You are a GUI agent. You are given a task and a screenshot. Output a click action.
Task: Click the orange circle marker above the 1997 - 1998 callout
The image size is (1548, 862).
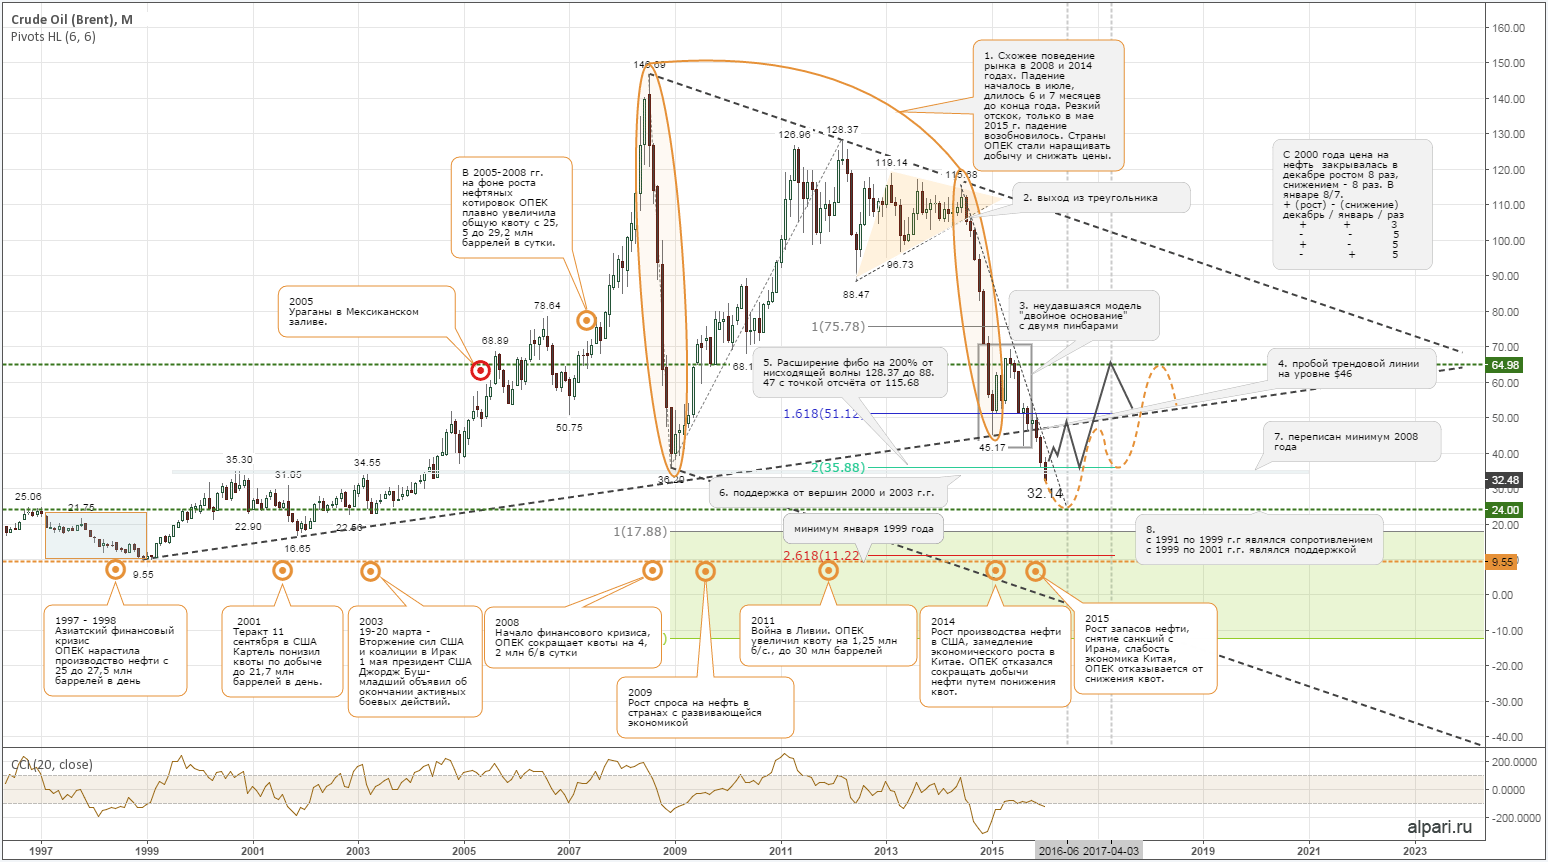point(116,570)
